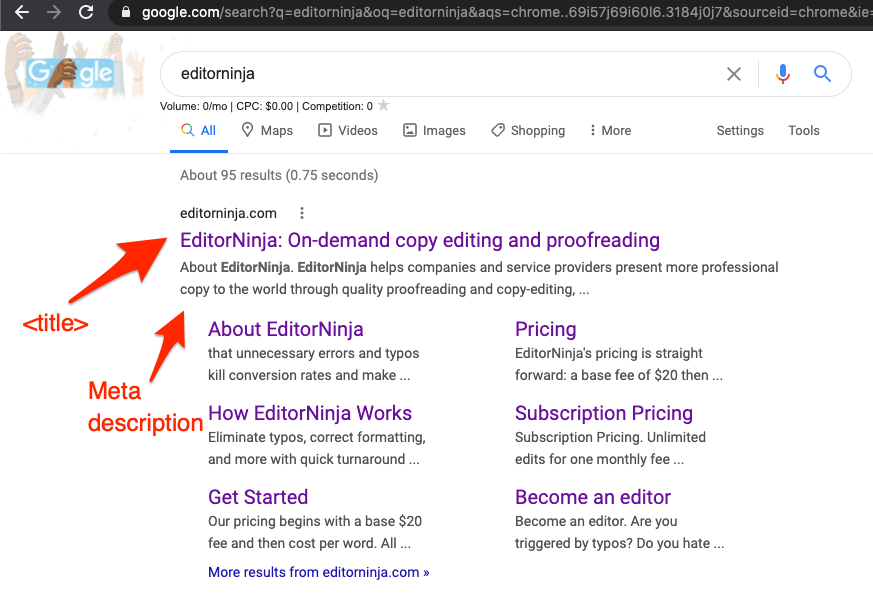Click the CPC: $0.00 stat
873x599 pixels.
(x=264, y=106)
